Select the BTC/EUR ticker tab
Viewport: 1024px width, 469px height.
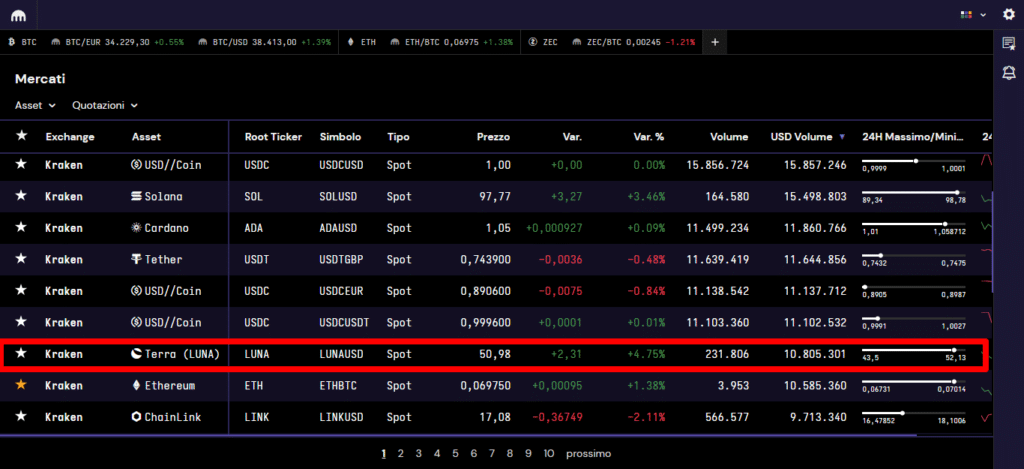(118, 42)
